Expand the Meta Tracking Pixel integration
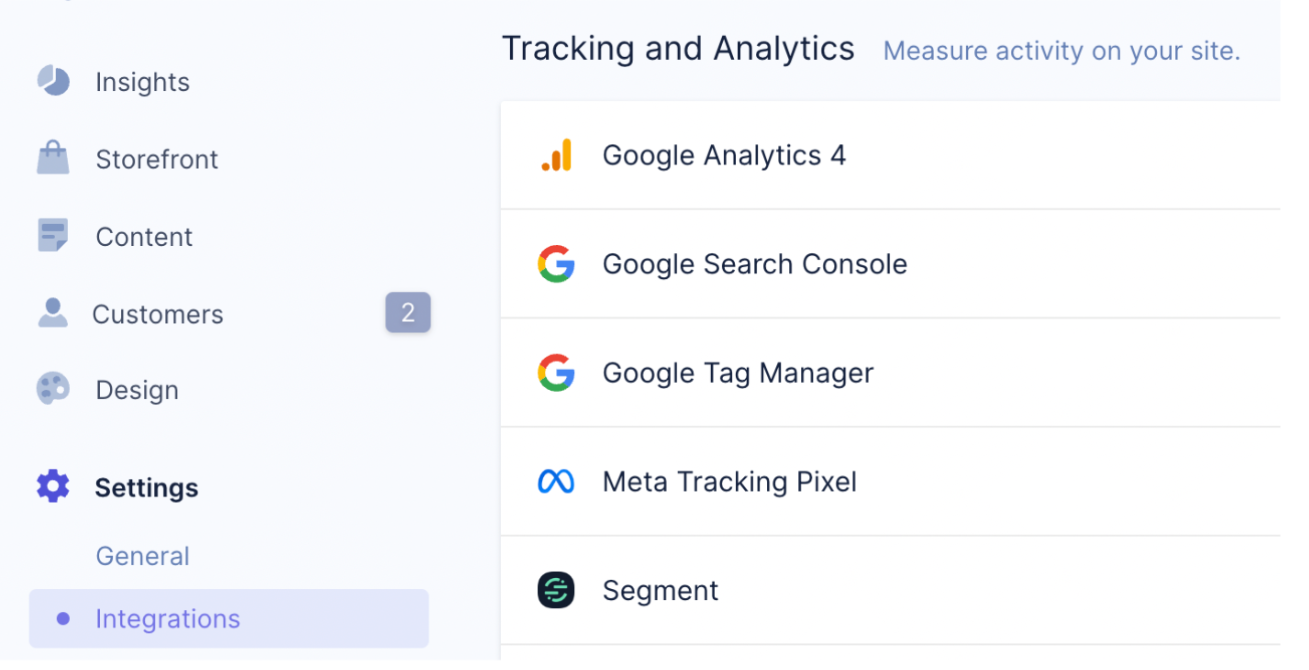Image resolution: width=1309 pixels, height=670 pixels. [729, 481]
